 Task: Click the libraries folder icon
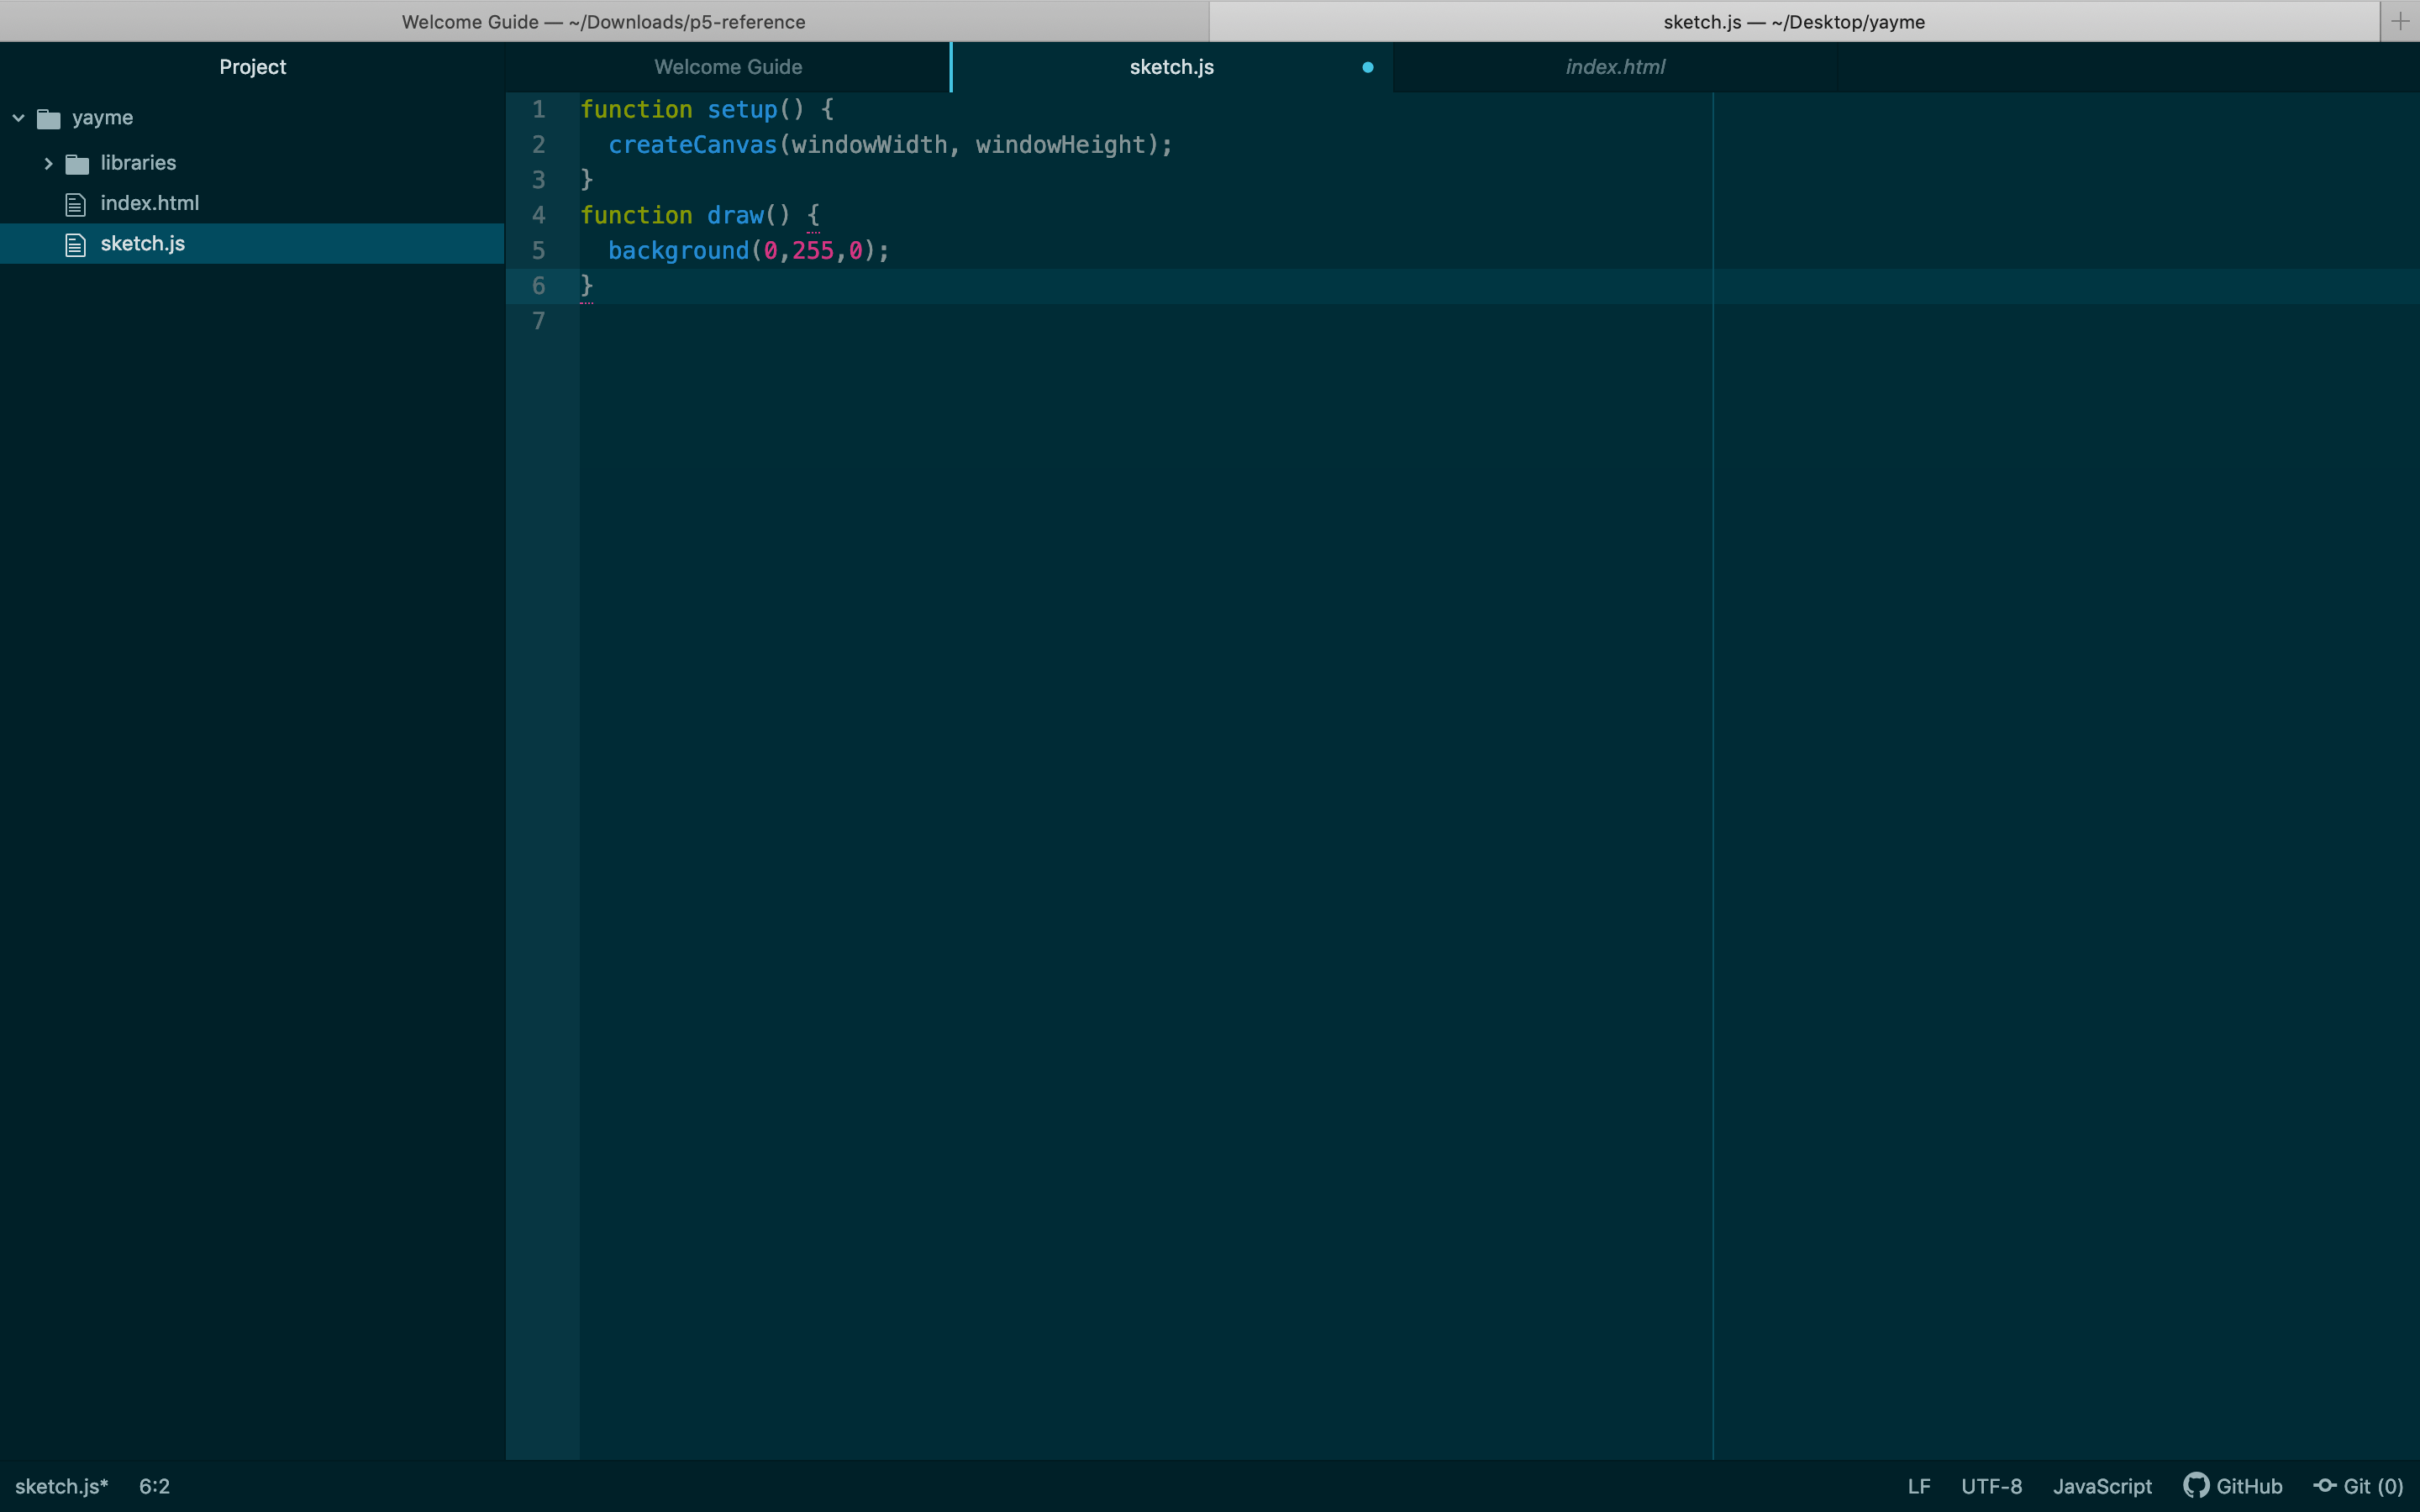pos(77,164)
